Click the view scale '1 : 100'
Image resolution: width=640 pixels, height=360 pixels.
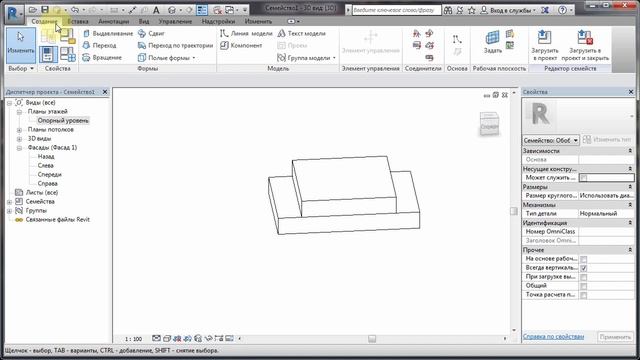coord(133,339)
